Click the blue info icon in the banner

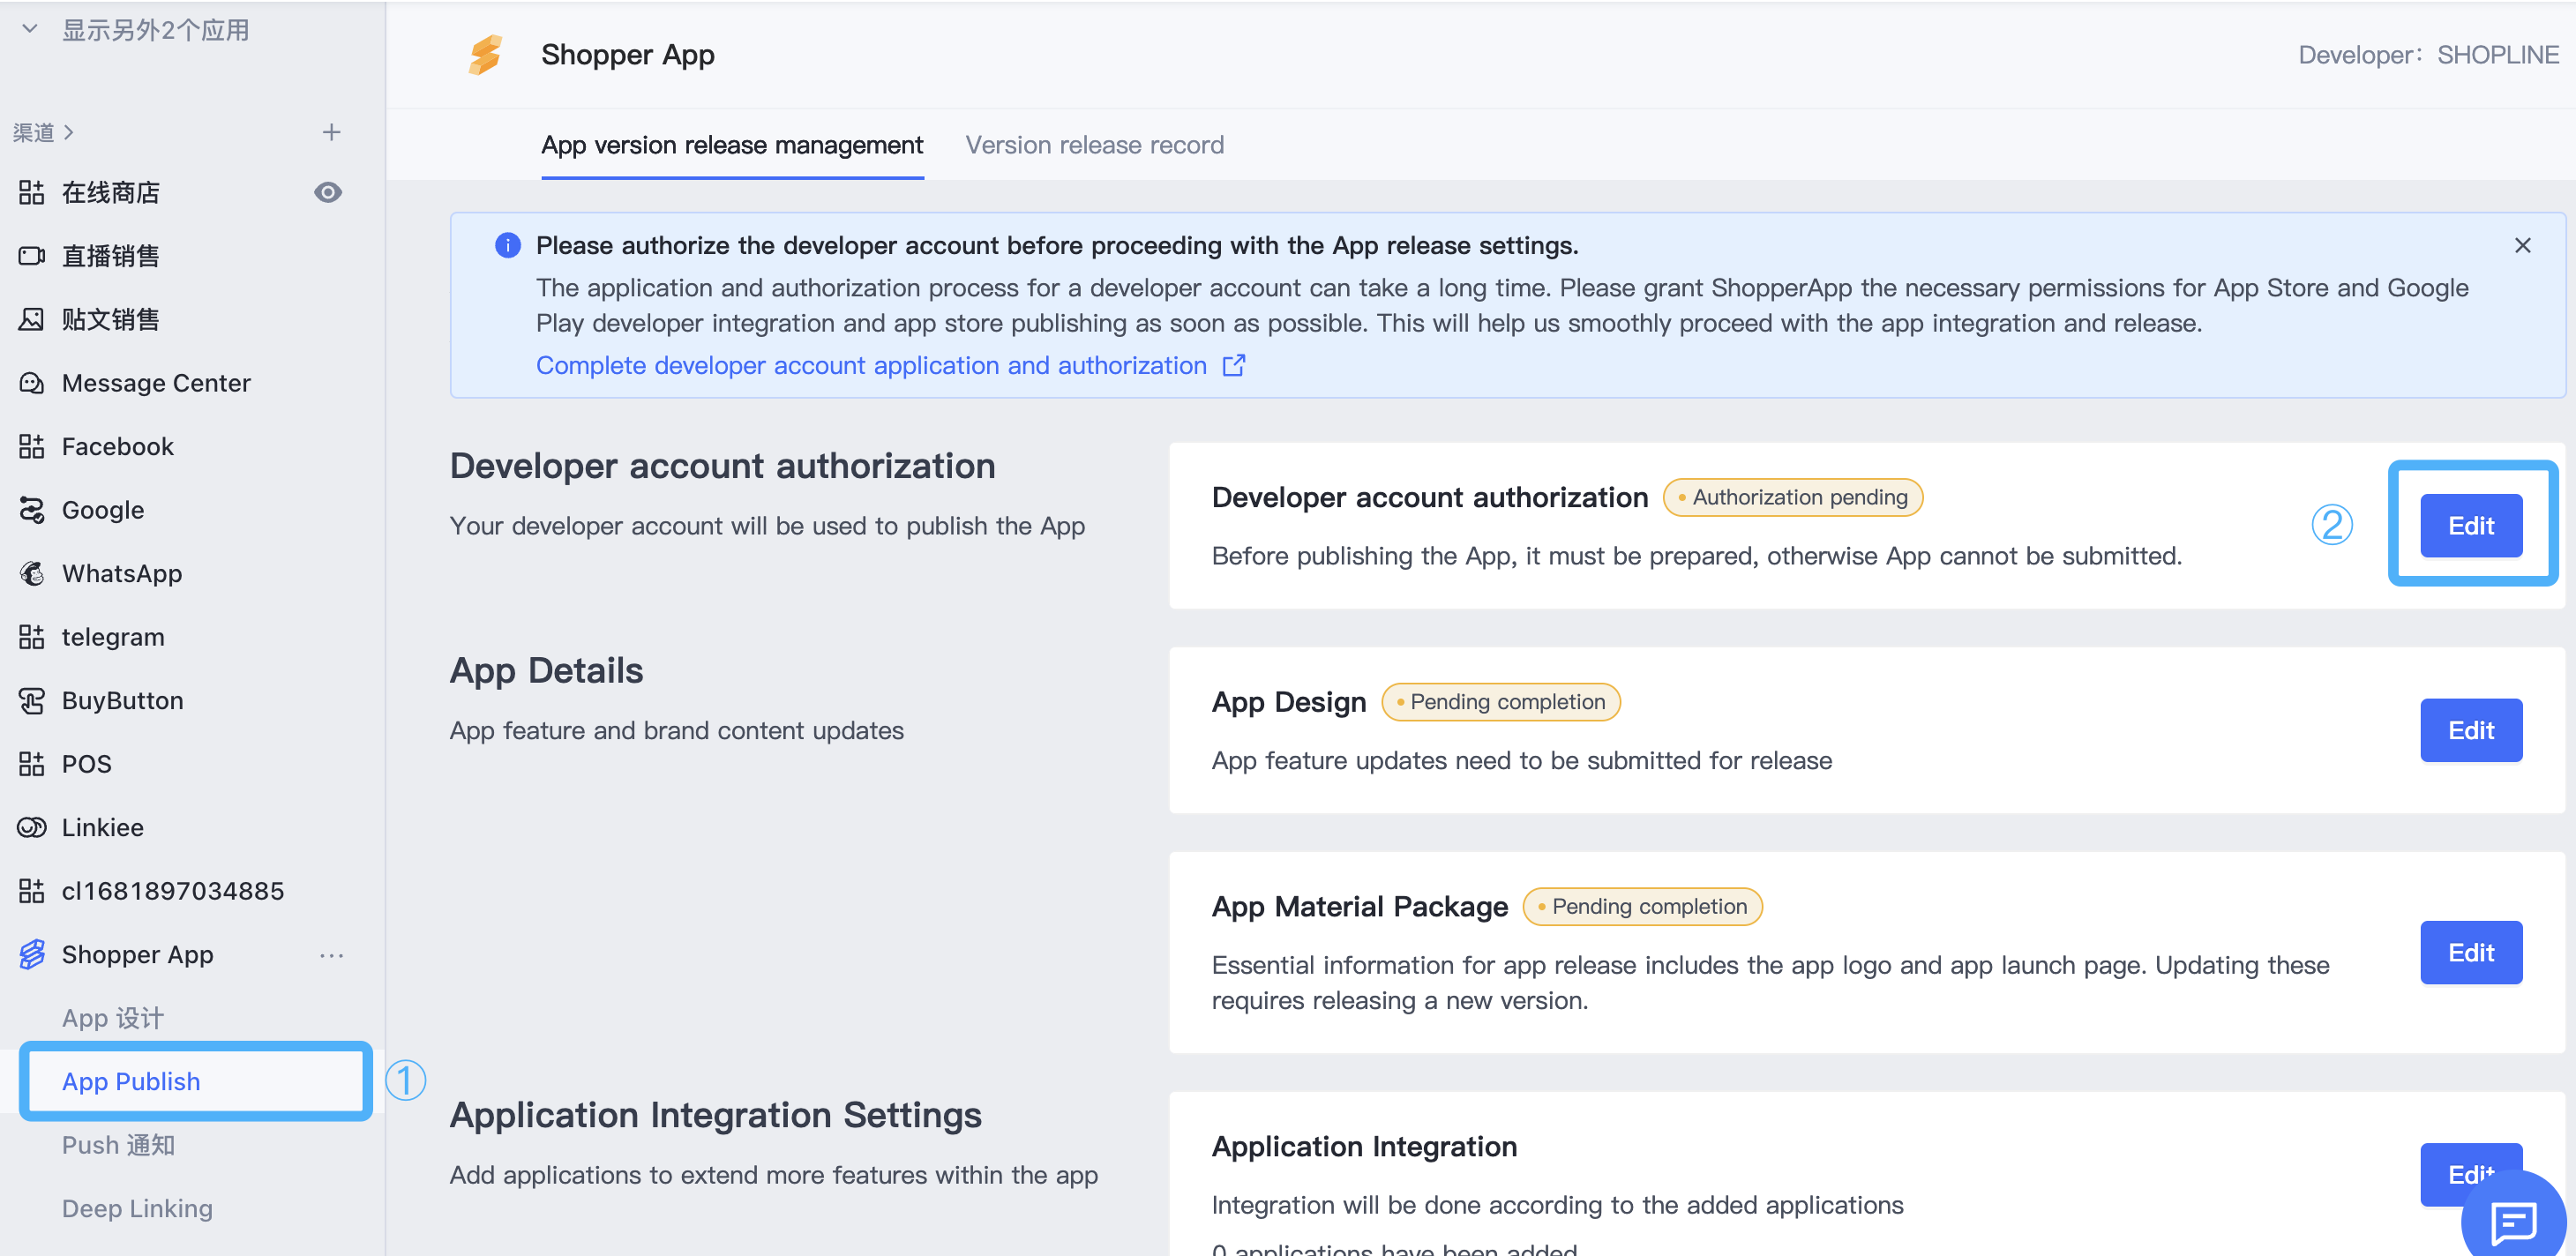[508, 246]
